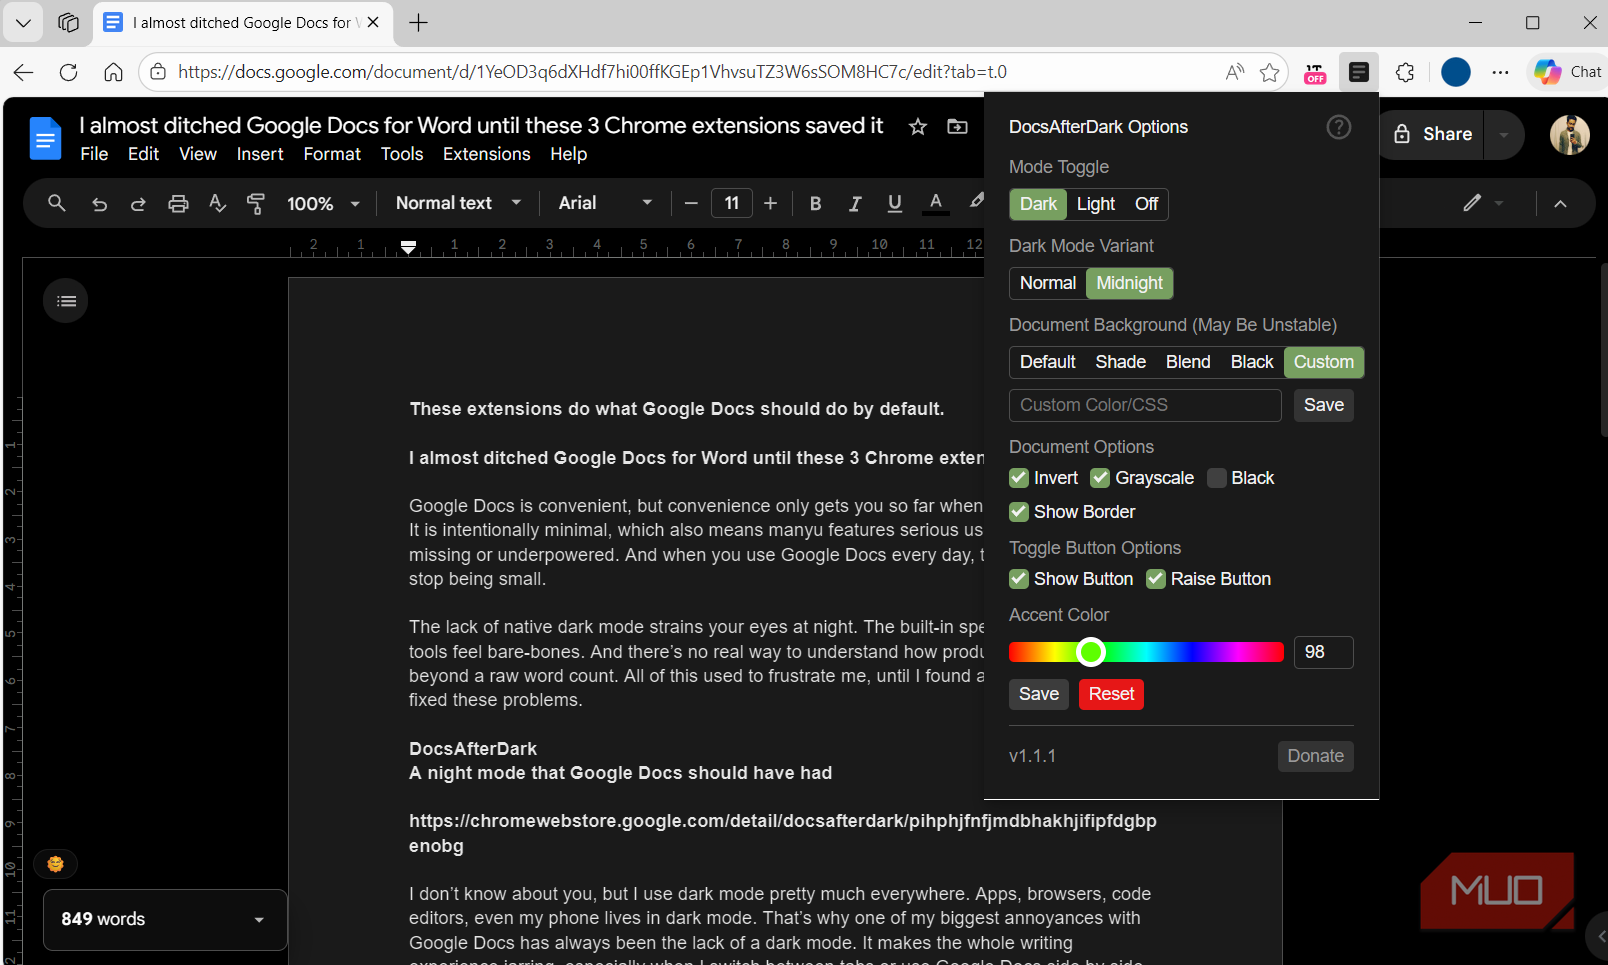This screenshot has width=1608, height=965.
Task: Print the document using printer icon
Action: click(178, 203)
